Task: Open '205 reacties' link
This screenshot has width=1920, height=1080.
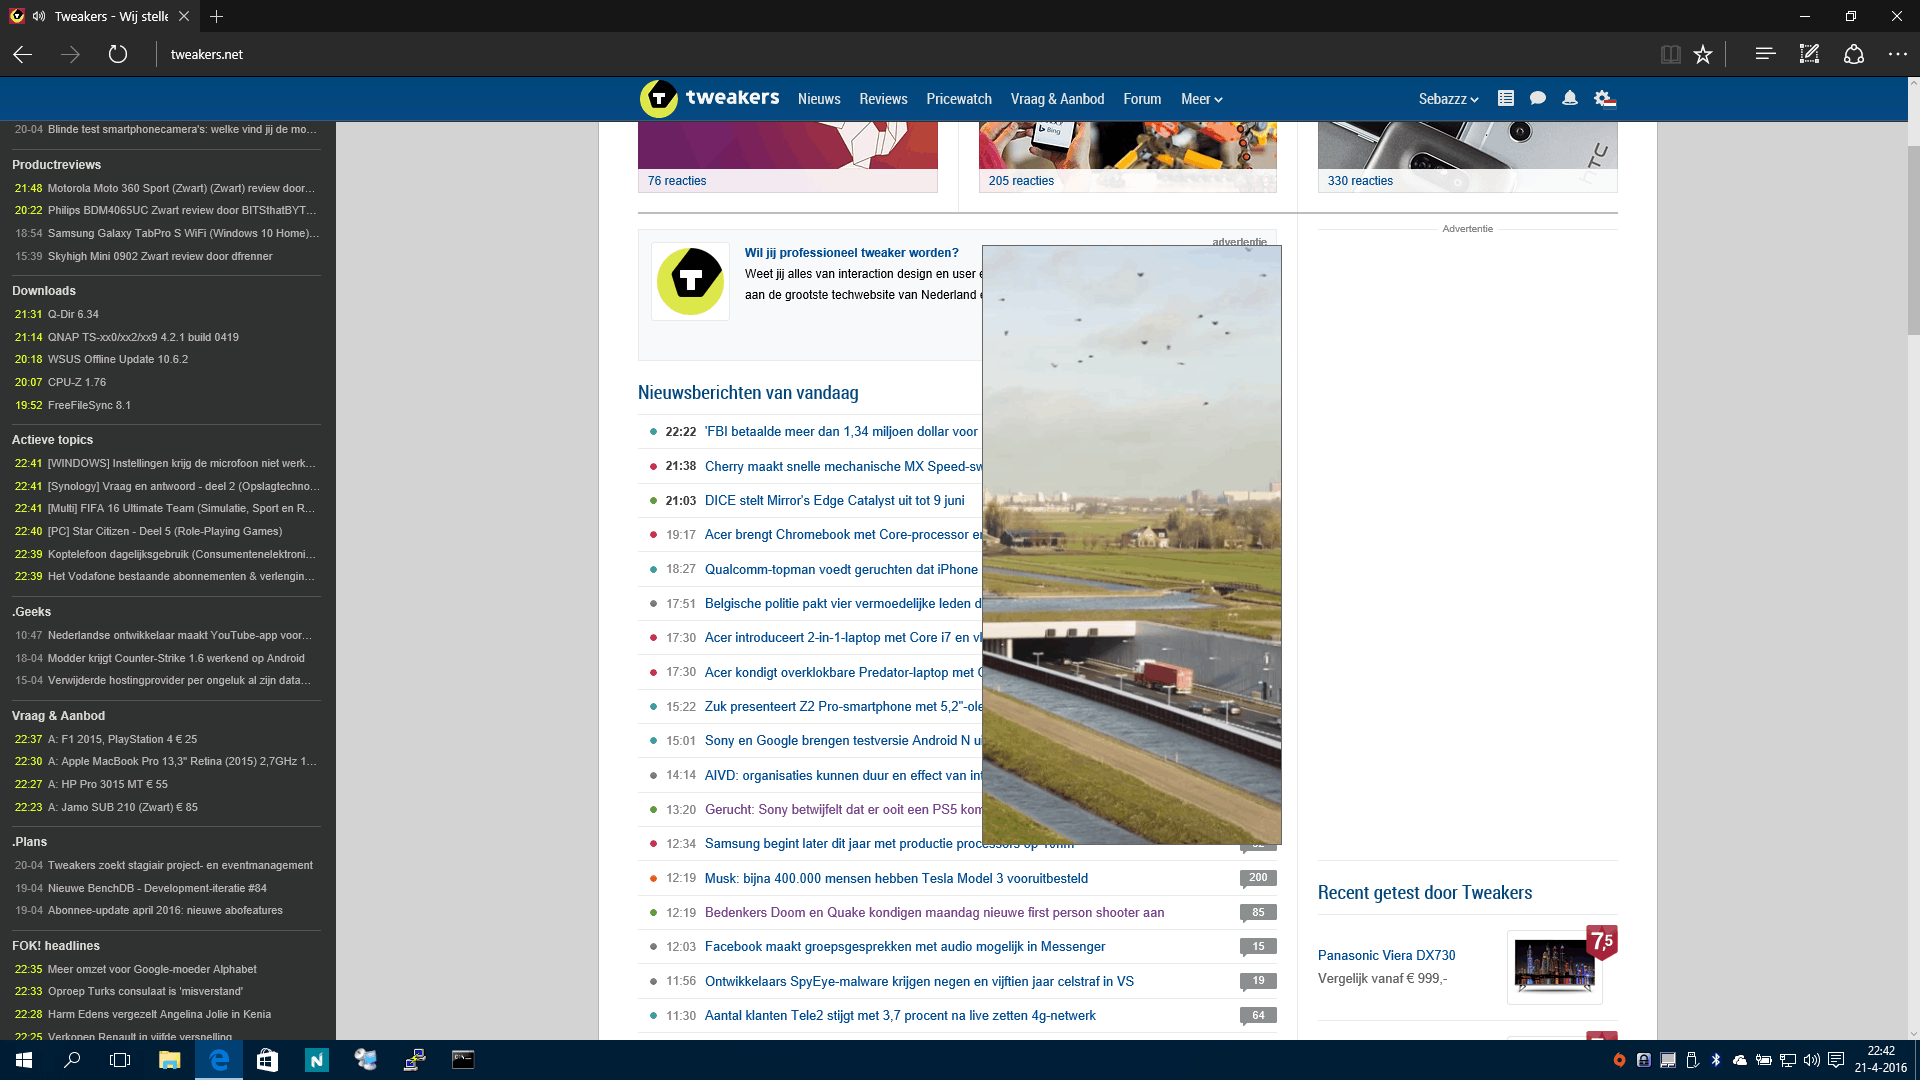Action: (x=1021, y=181)
